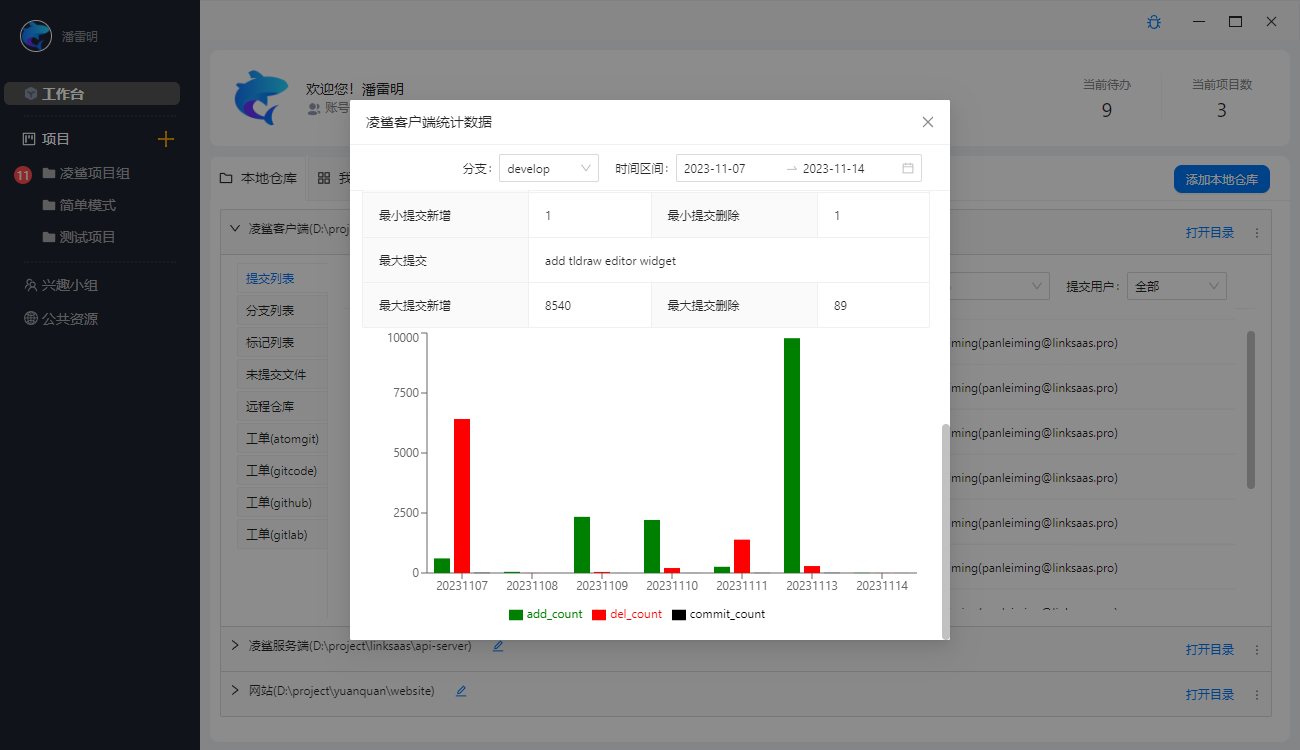This screenshot has height=750, width=1300.
Task: Click the bug debug icon in title bar
Action: pos(1154,21)
